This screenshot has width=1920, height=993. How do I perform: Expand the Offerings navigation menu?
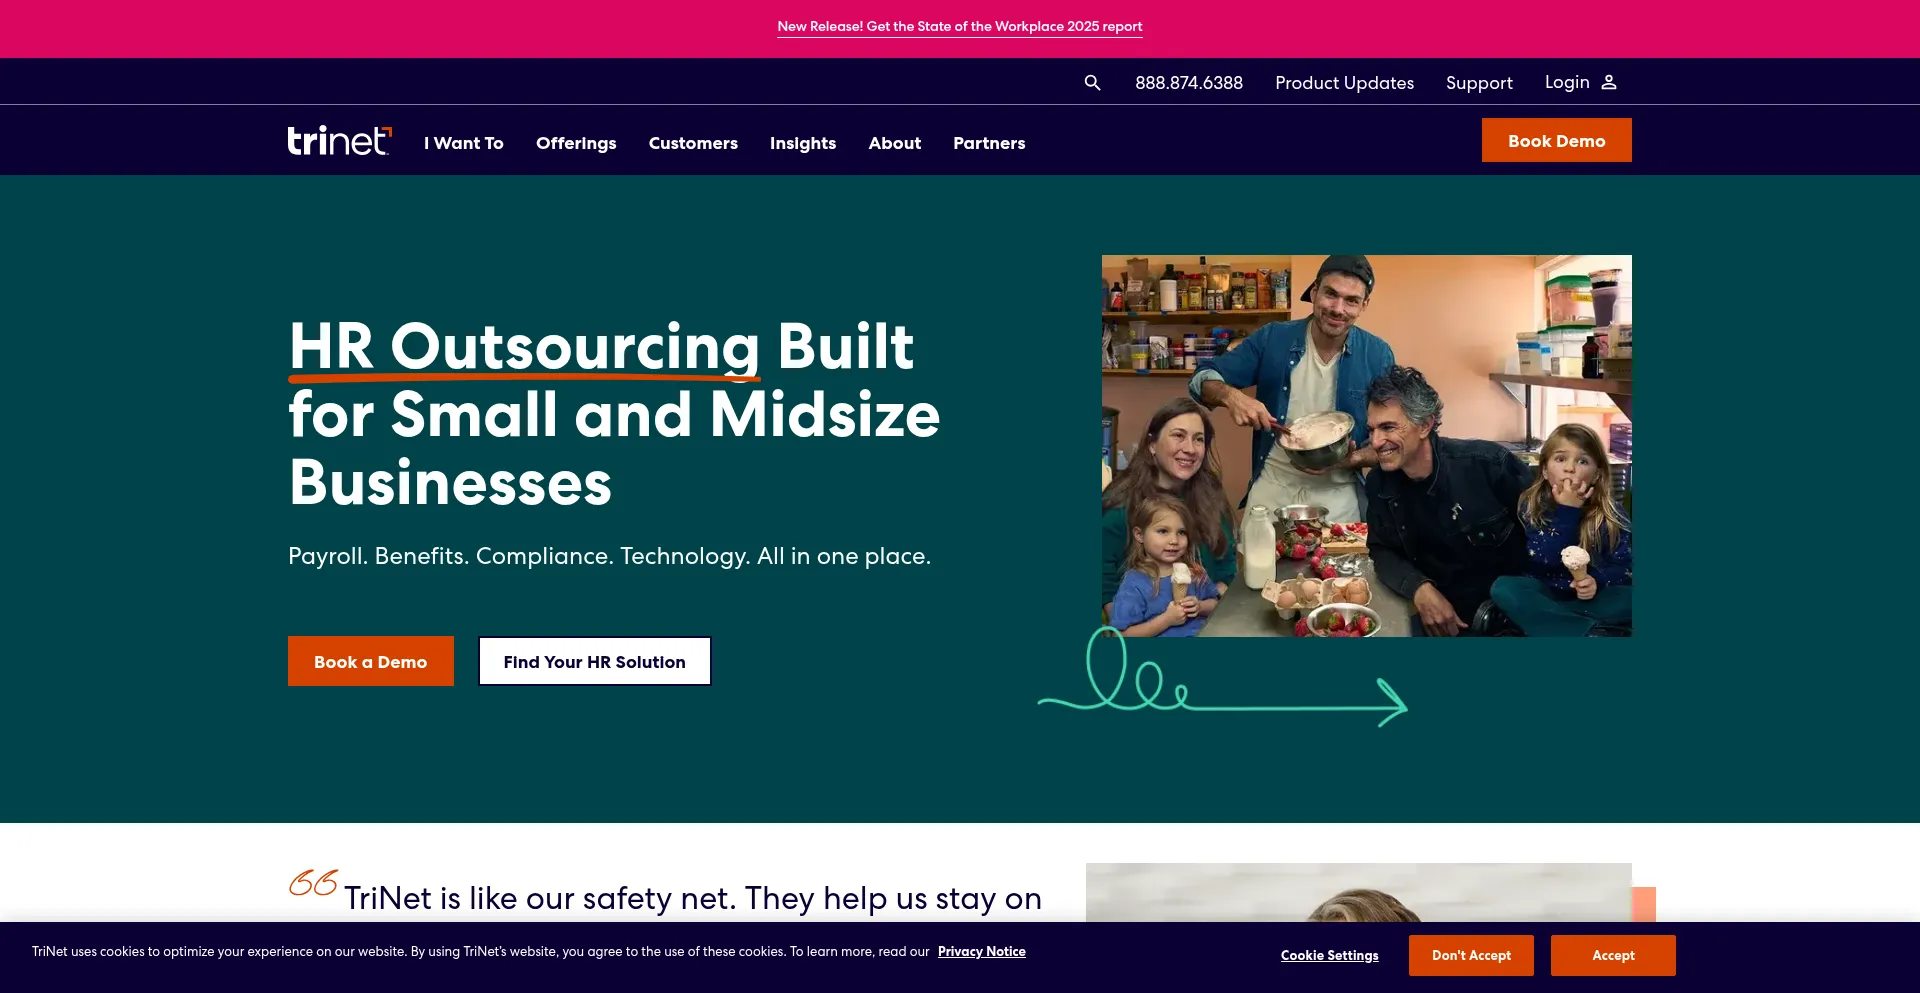point(576,143)
